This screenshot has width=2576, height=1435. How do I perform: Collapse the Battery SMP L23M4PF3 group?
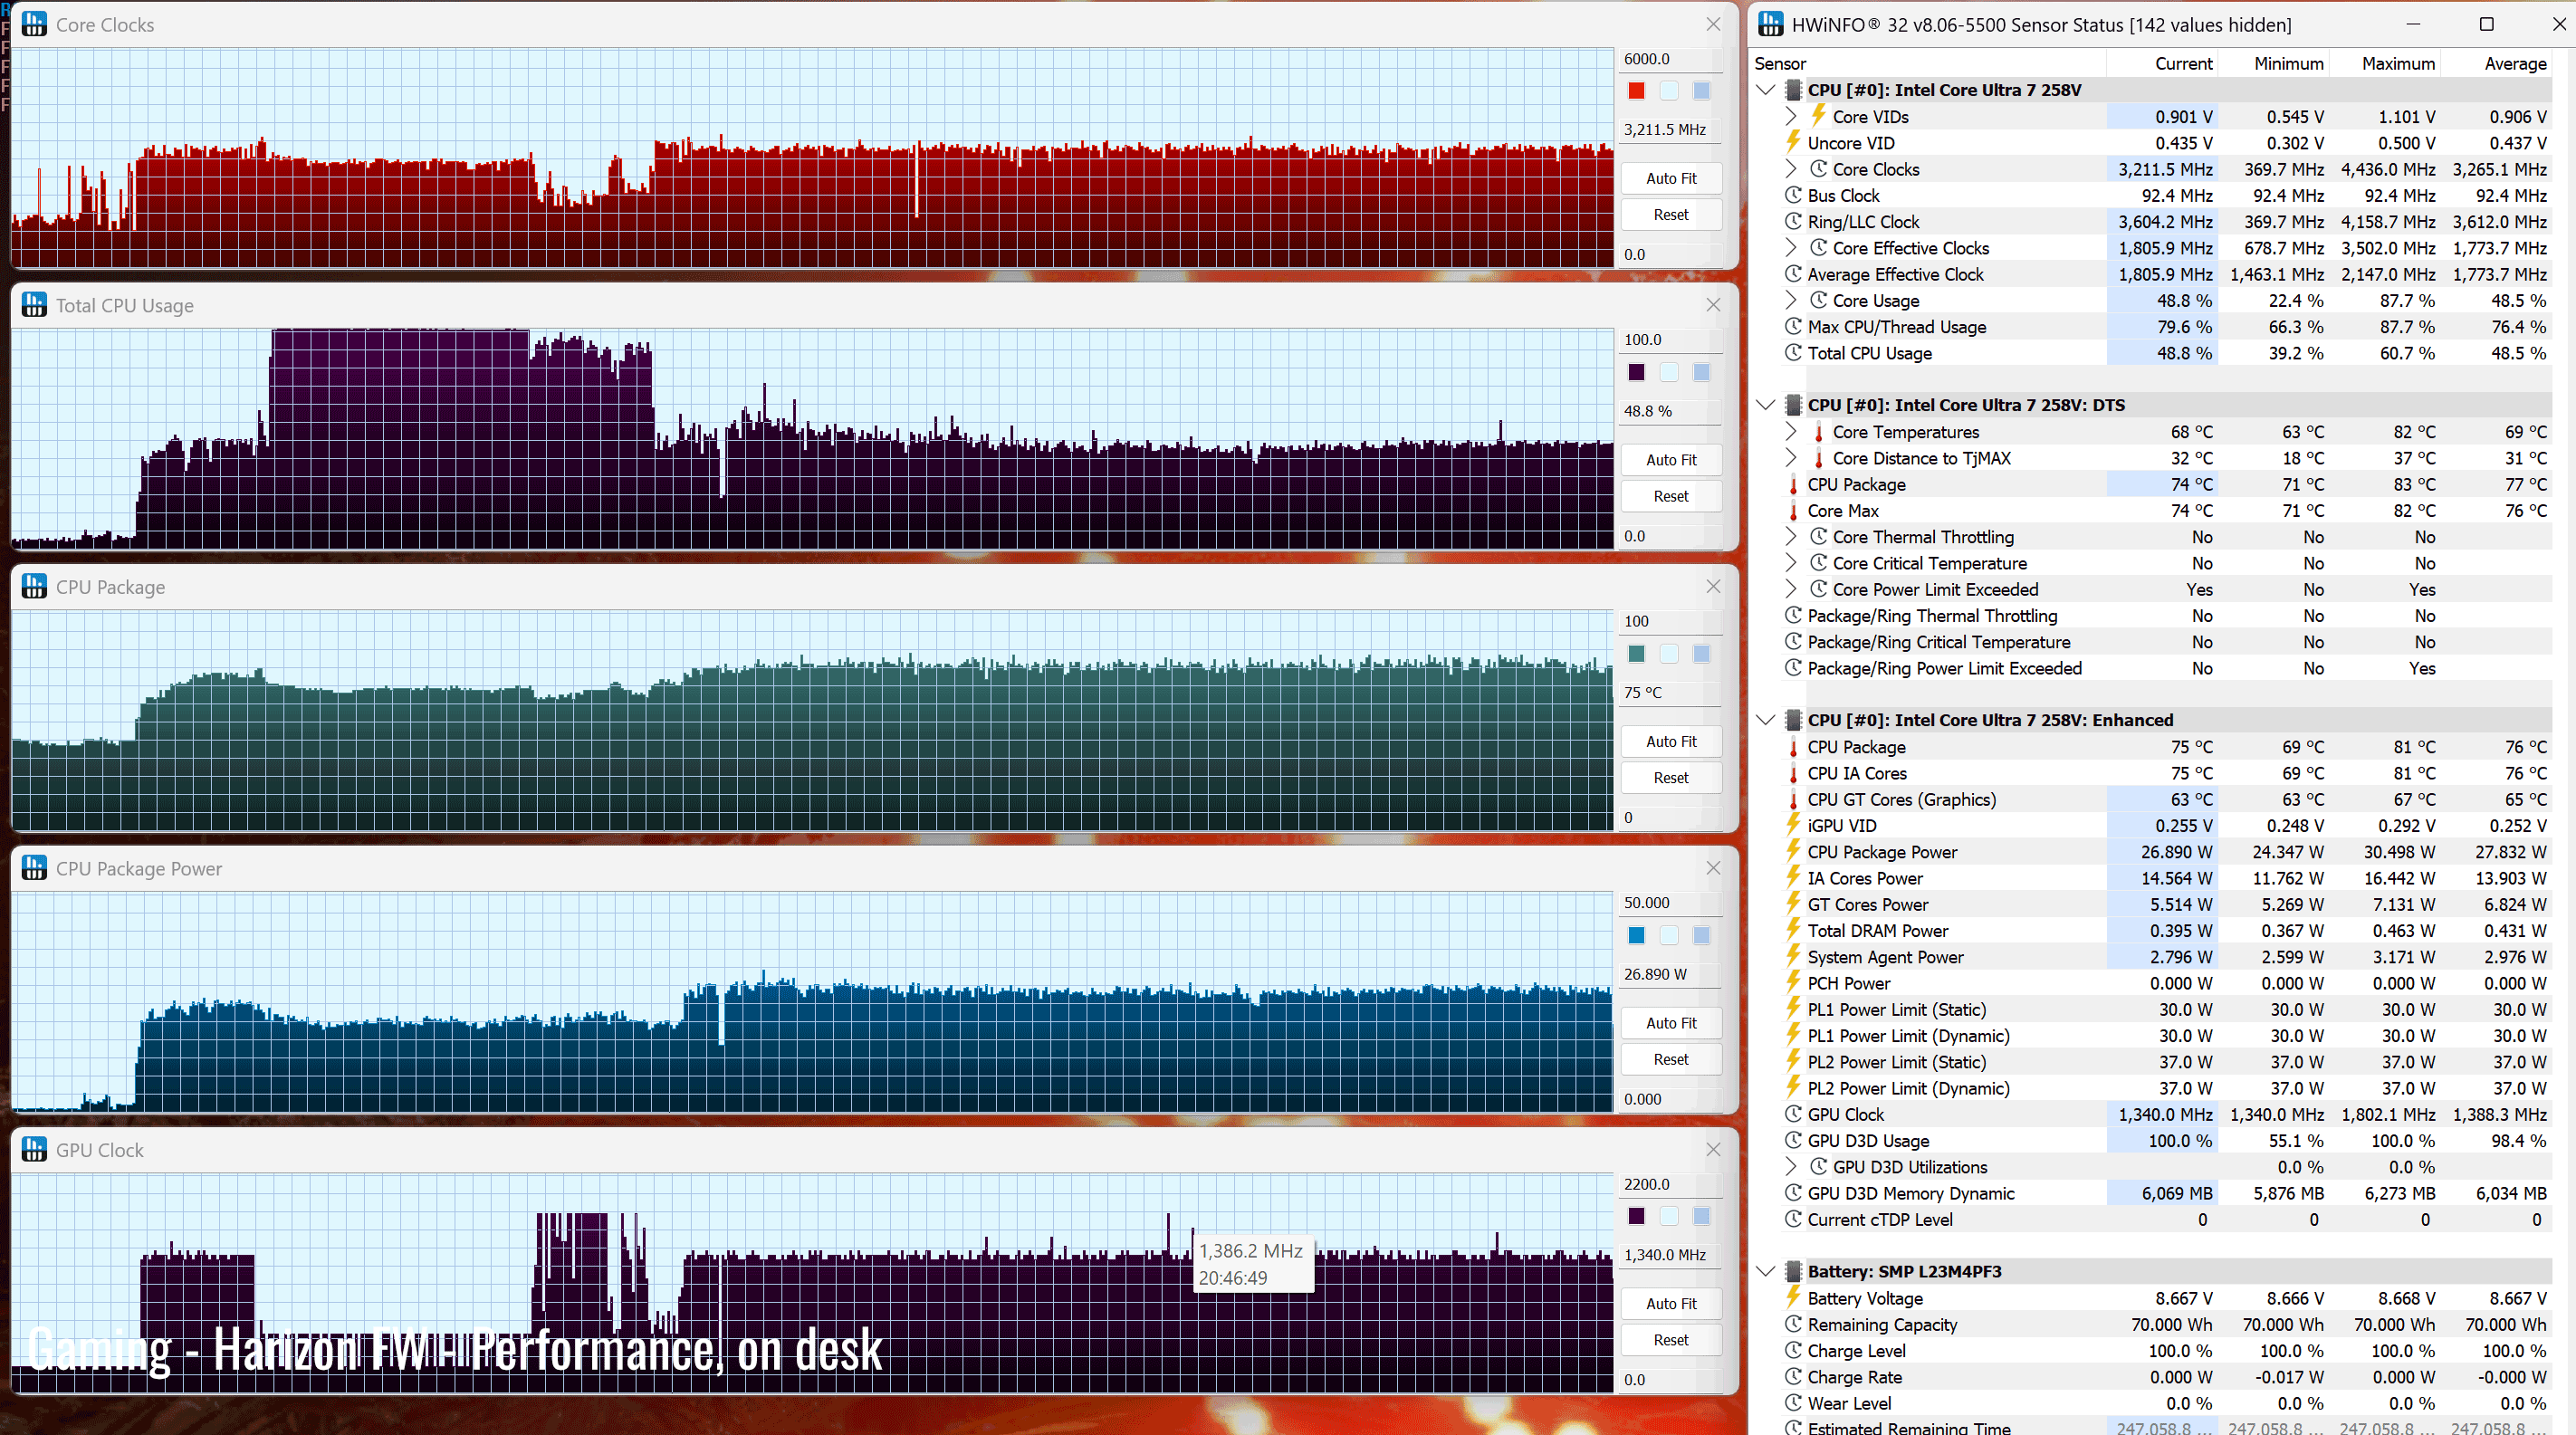[x=1766, y=1272]
